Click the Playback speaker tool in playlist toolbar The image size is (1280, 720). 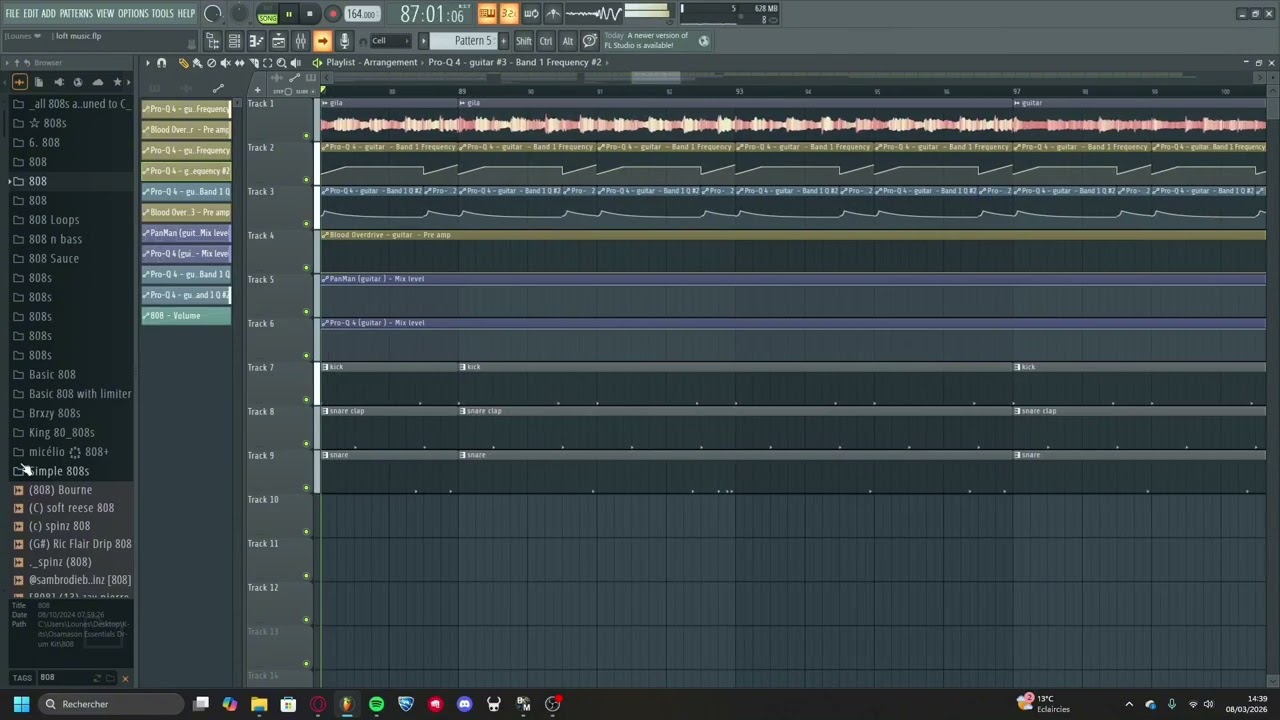click(x=295, y=63)
